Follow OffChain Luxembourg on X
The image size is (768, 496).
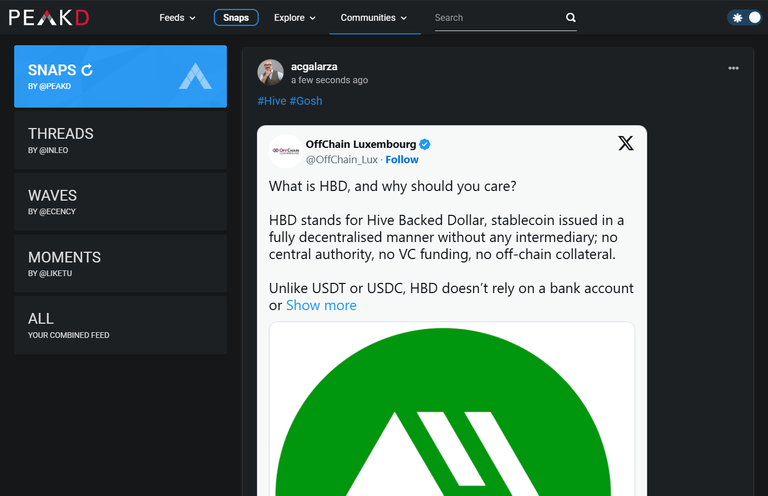pyautogui.click(x=402, y=160)
